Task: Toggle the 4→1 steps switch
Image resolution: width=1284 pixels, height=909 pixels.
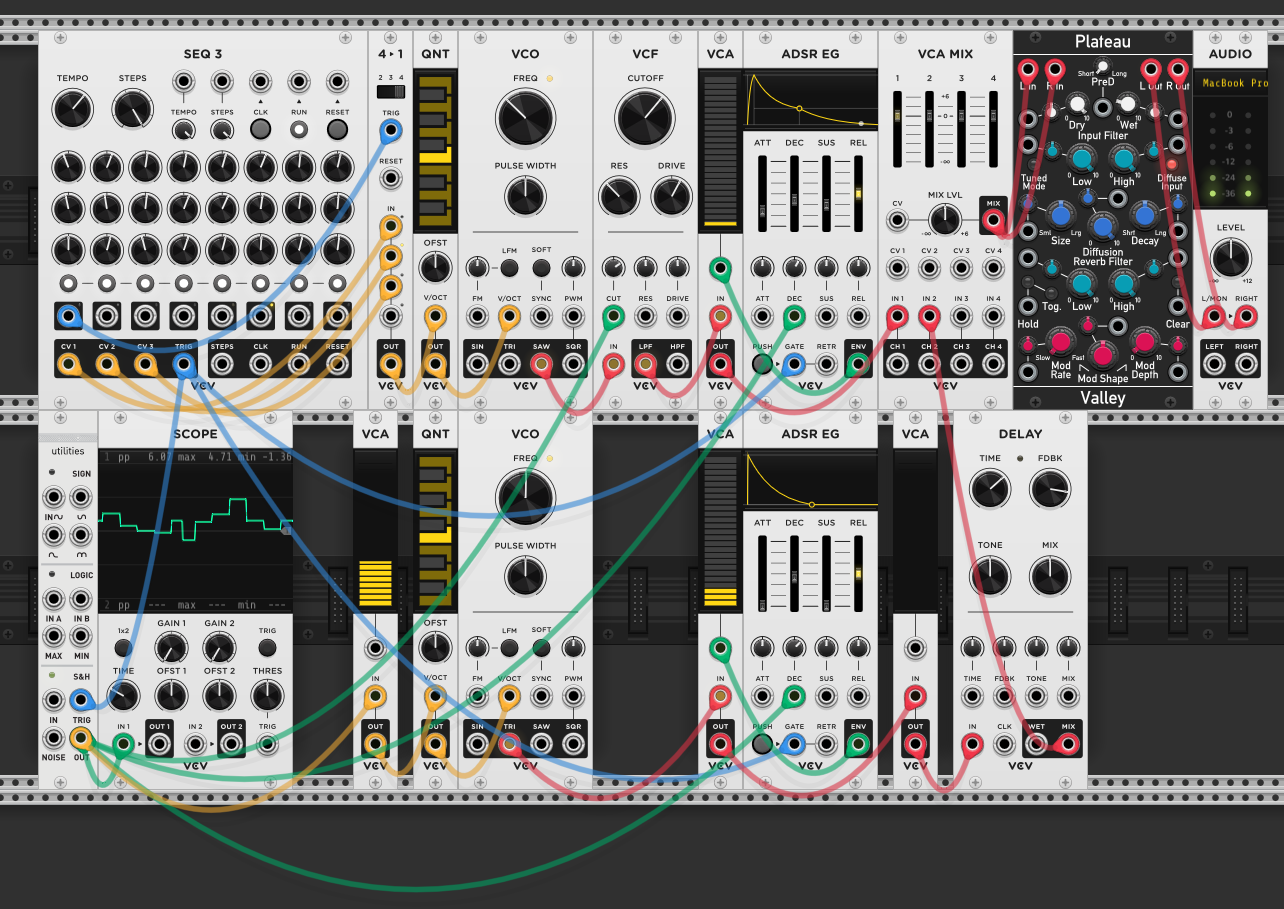Action: (391, 92)
